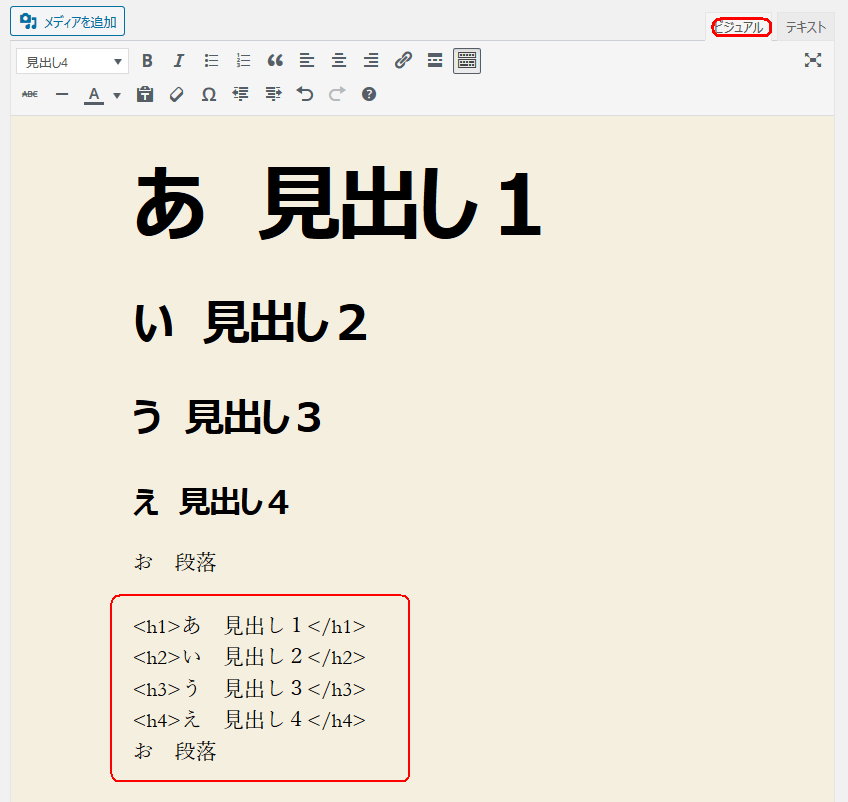Apply the current text color
Screen dimensions: 848x802
click(x=94, y=95)
